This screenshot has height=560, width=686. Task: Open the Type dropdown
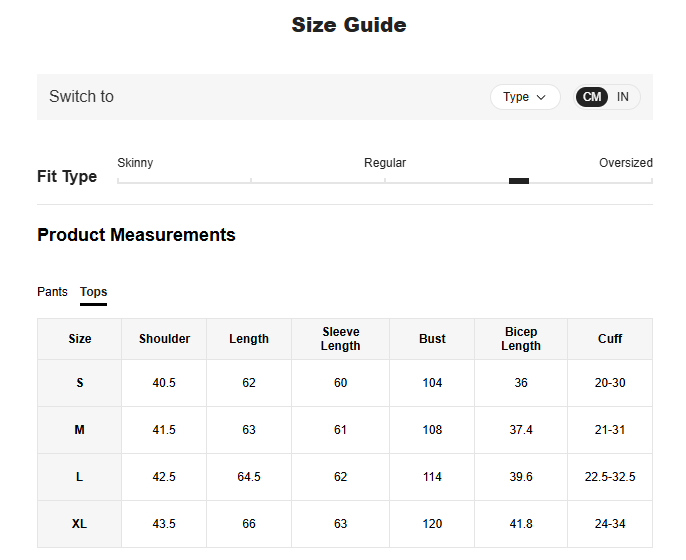tap(525, 97)
